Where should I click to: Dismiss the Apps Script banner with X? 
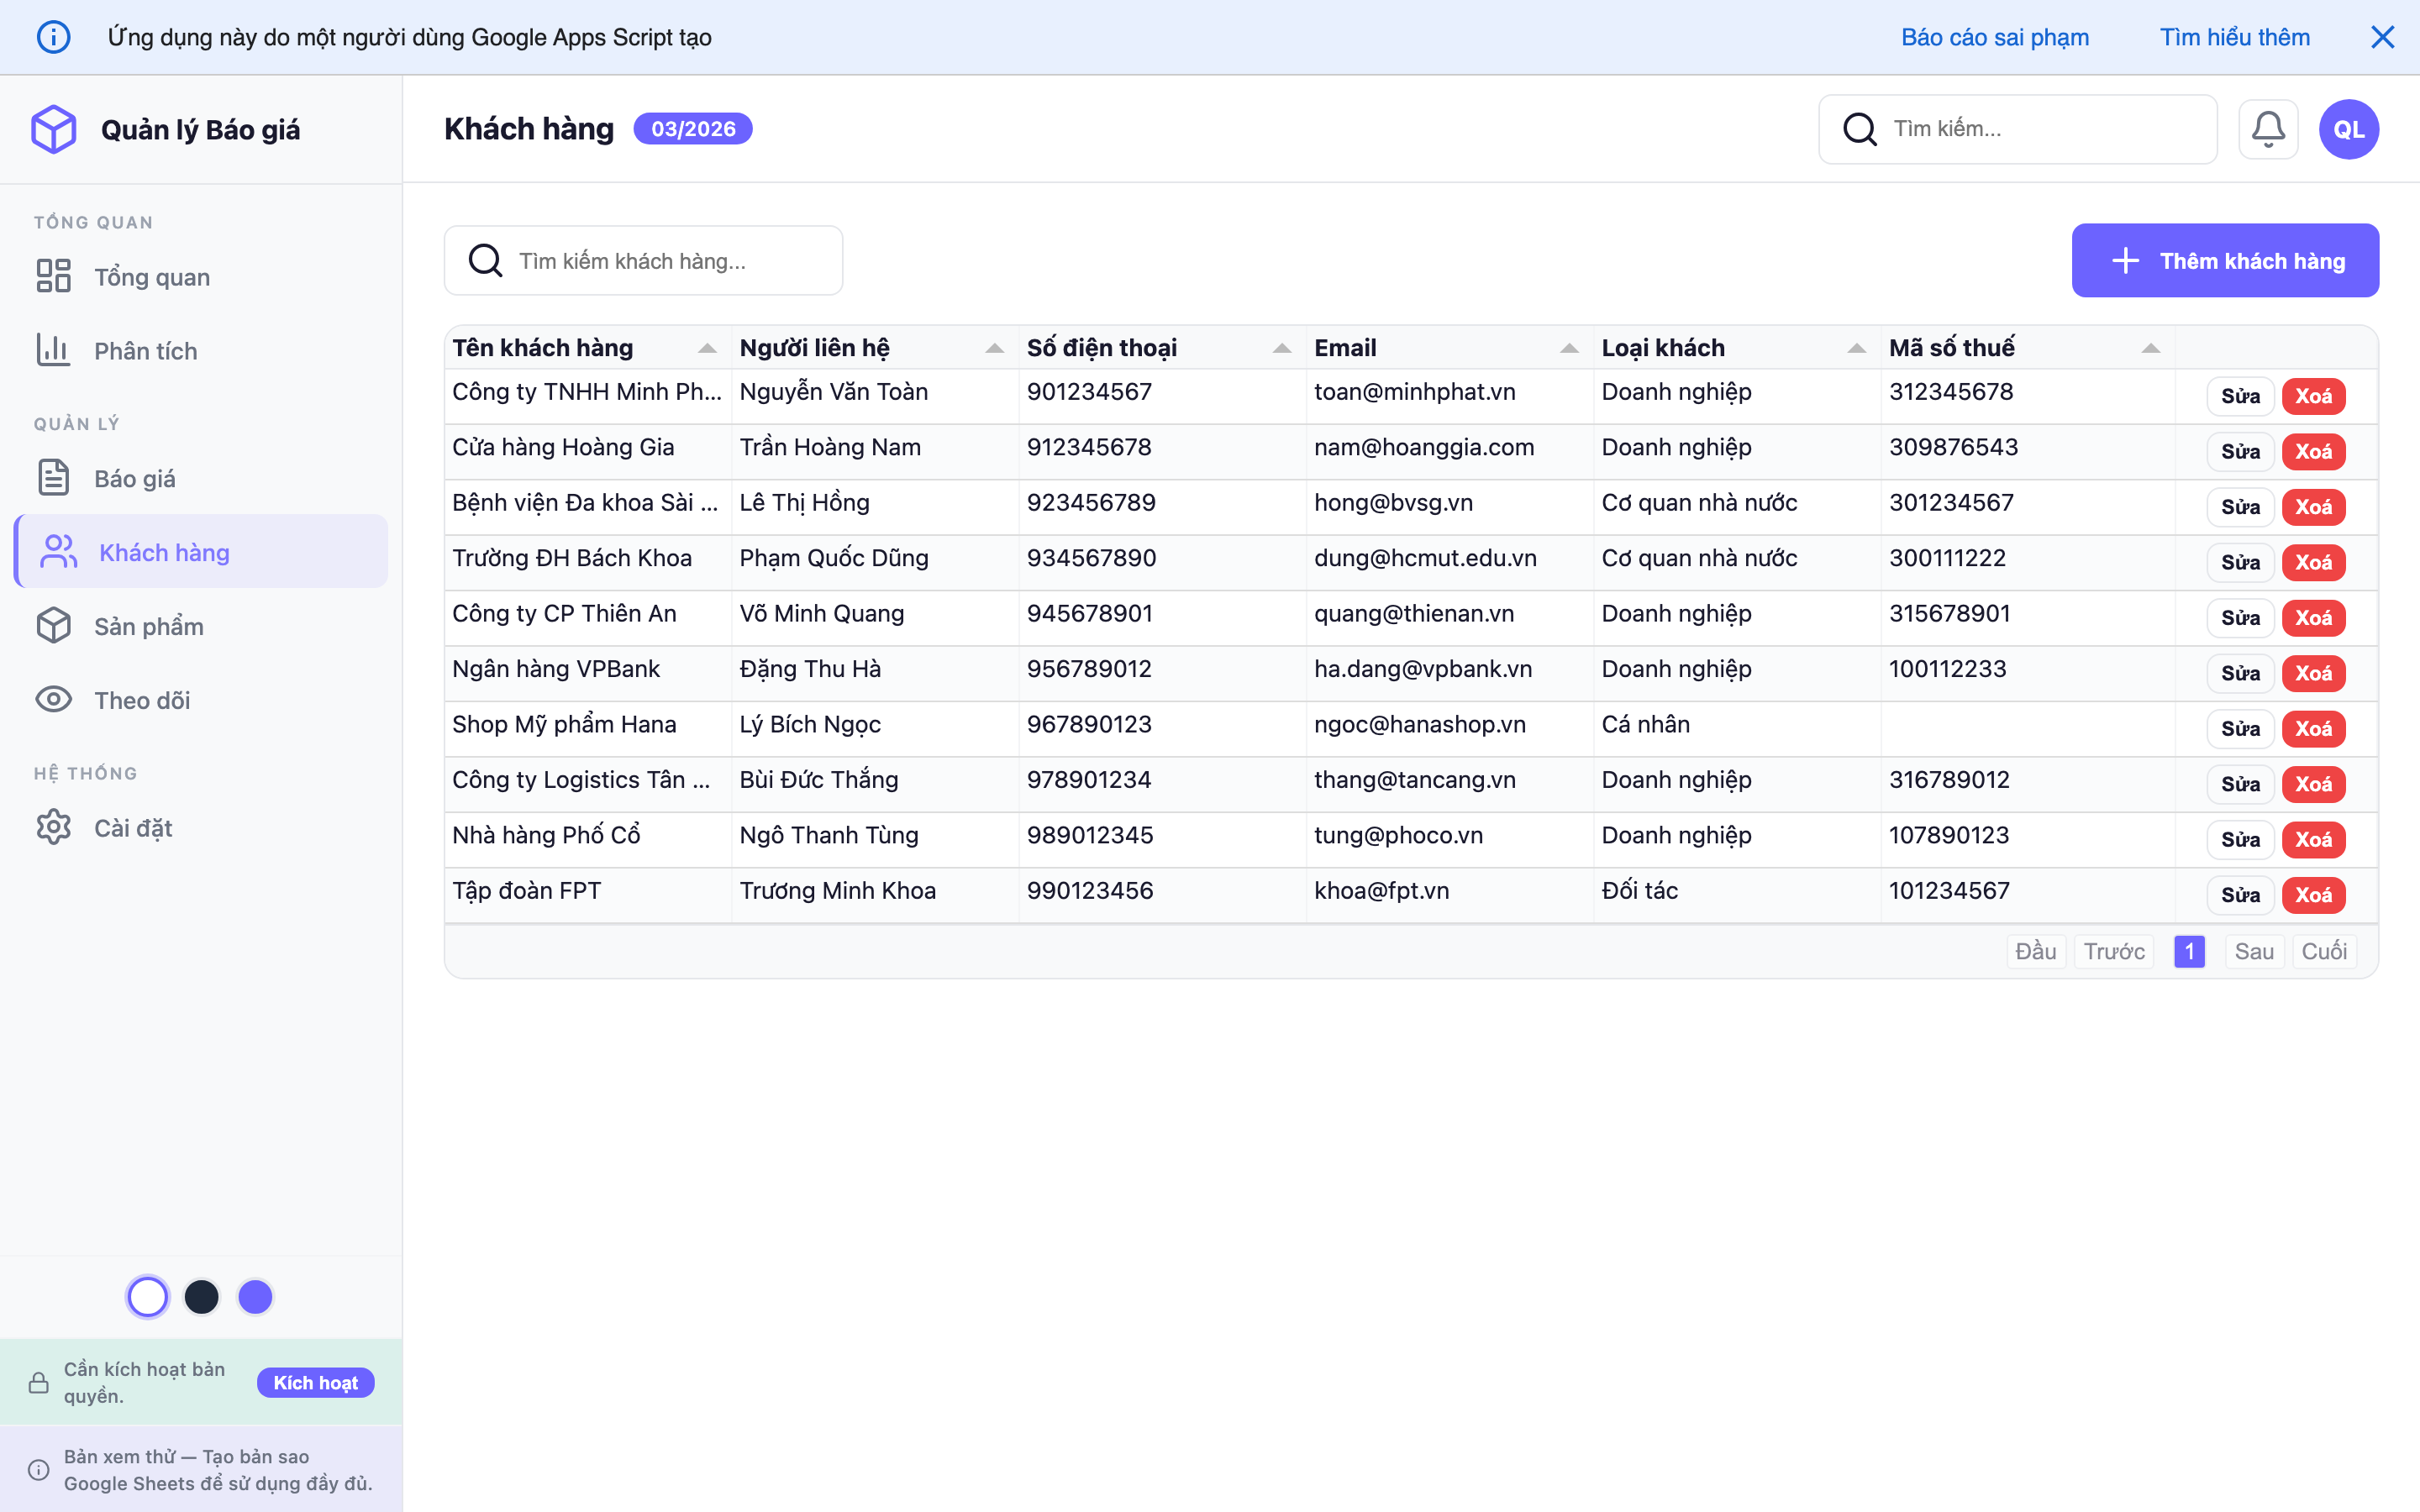coord(2382,37)
